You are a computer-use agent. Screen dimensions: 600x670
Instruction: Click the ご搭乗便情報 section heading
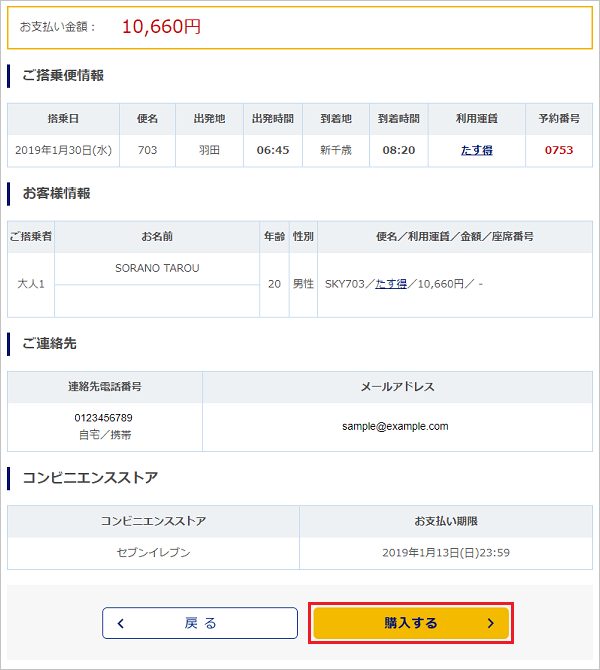pos(63,75)
